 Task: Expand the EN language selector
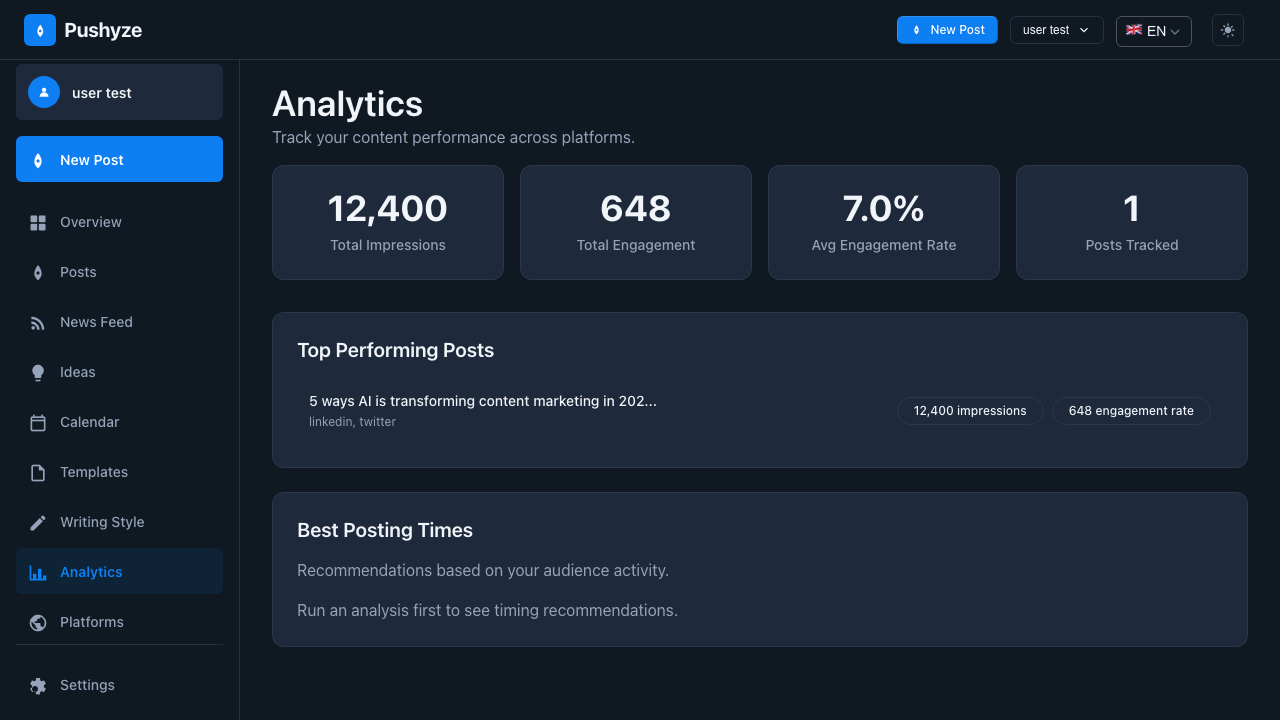(x=1153, y=31)
